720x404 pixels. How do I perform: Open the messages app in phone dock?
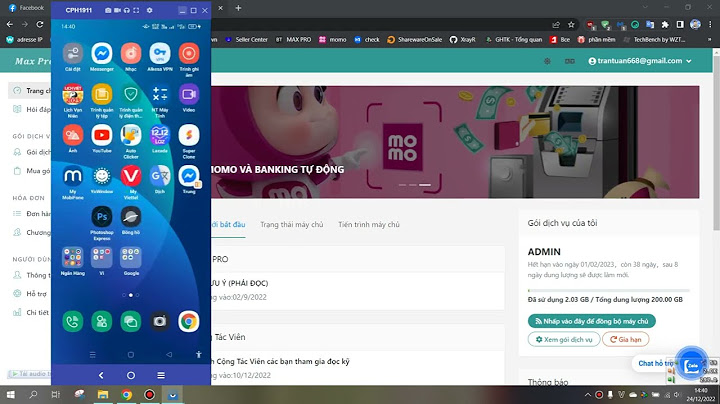click(131, 322)
